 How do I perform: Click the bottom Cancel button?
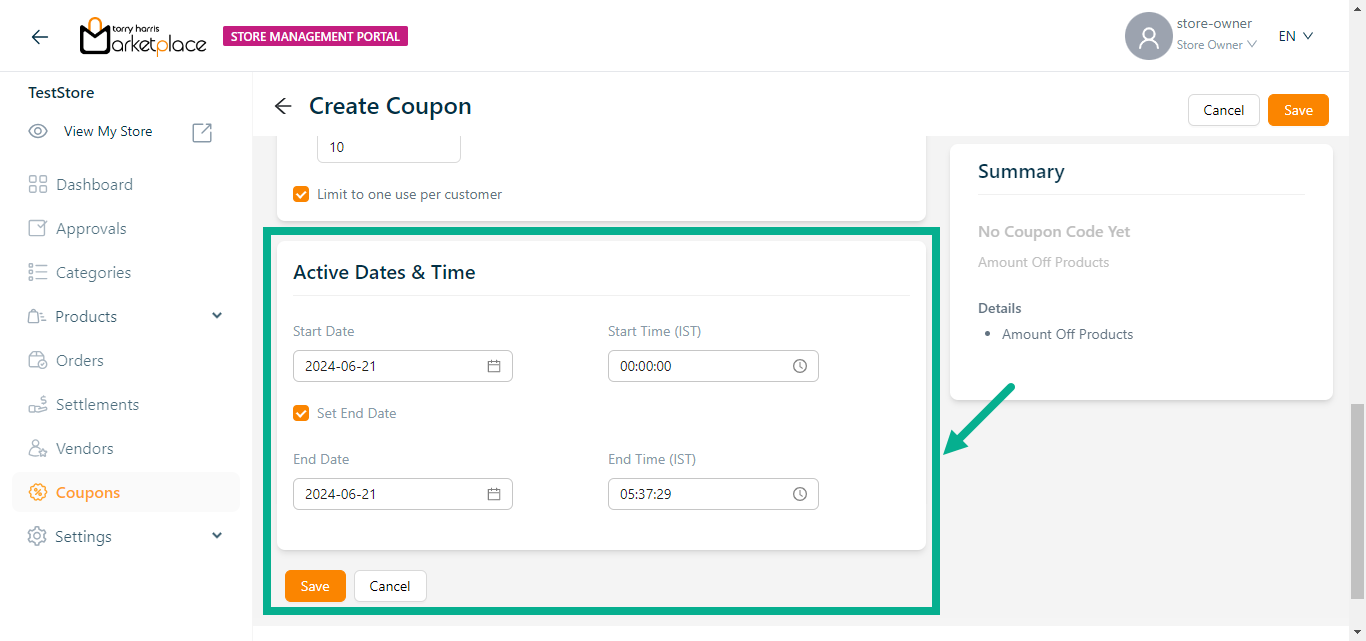tap(390, 586)
